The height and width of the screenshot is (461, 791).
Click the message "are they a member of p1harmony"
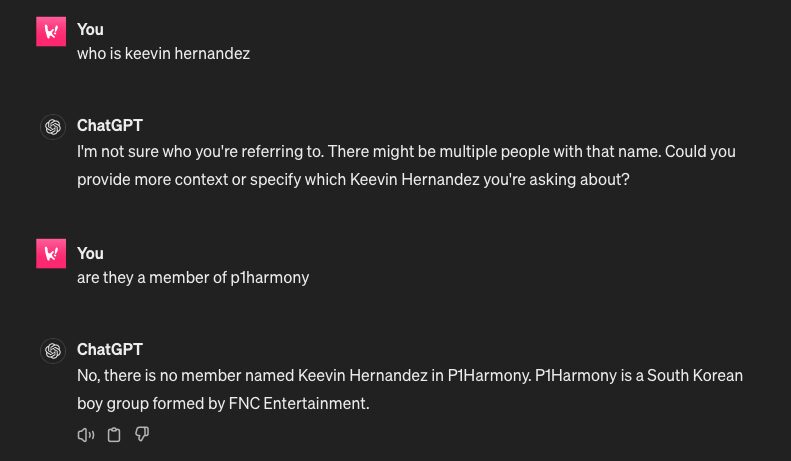(193, 277)
